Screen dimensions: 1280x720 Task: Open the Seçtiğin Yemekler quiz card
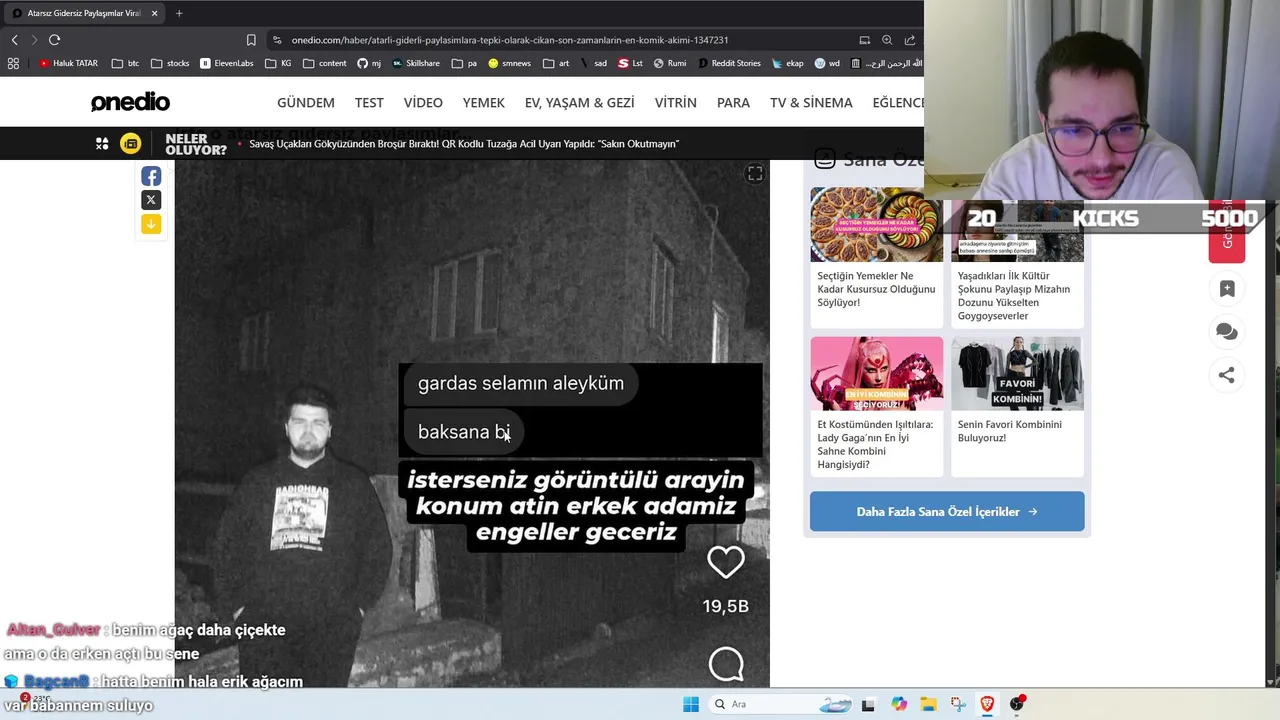coord(876,257)
